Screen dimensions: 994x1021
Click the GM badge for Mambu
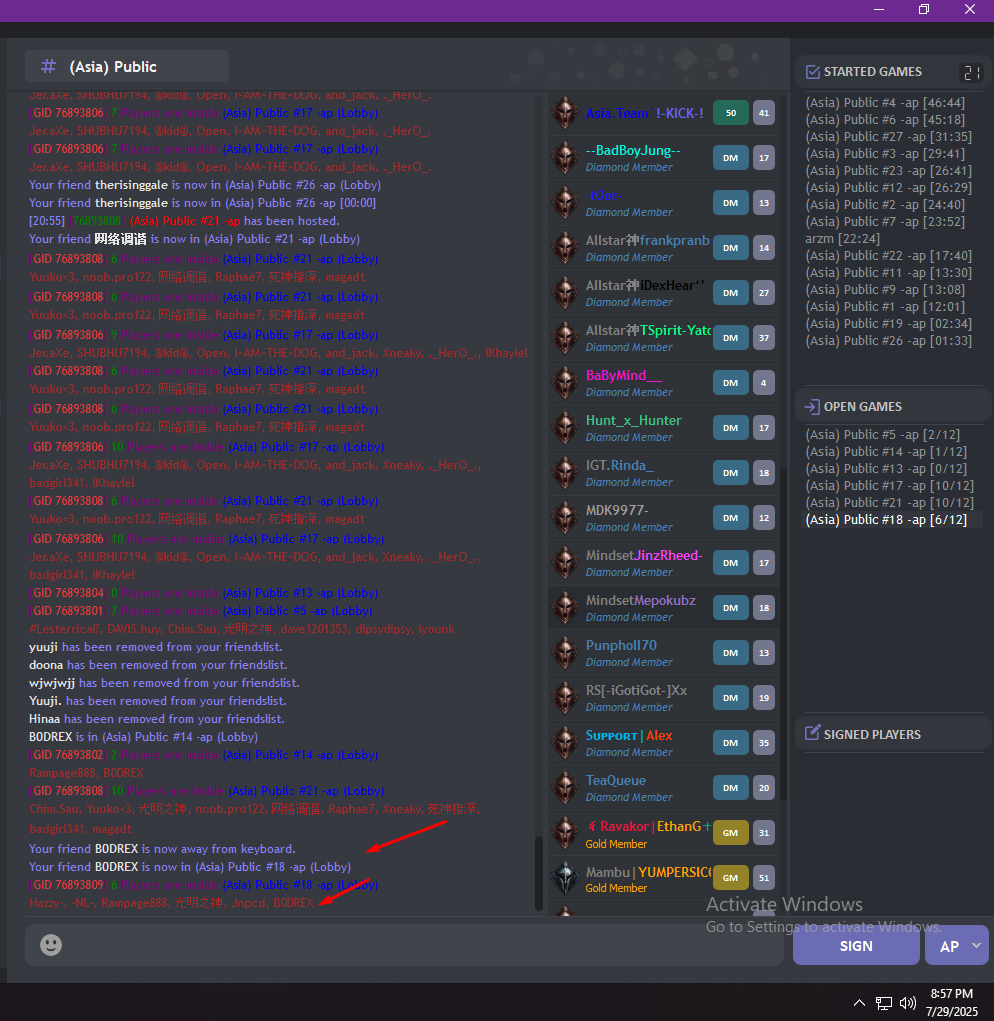(730, 878)
